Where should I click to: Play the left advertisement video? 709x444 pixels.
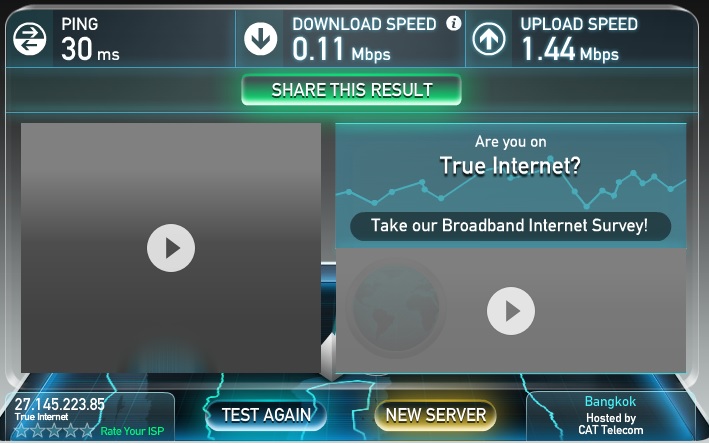click(171, 248)
